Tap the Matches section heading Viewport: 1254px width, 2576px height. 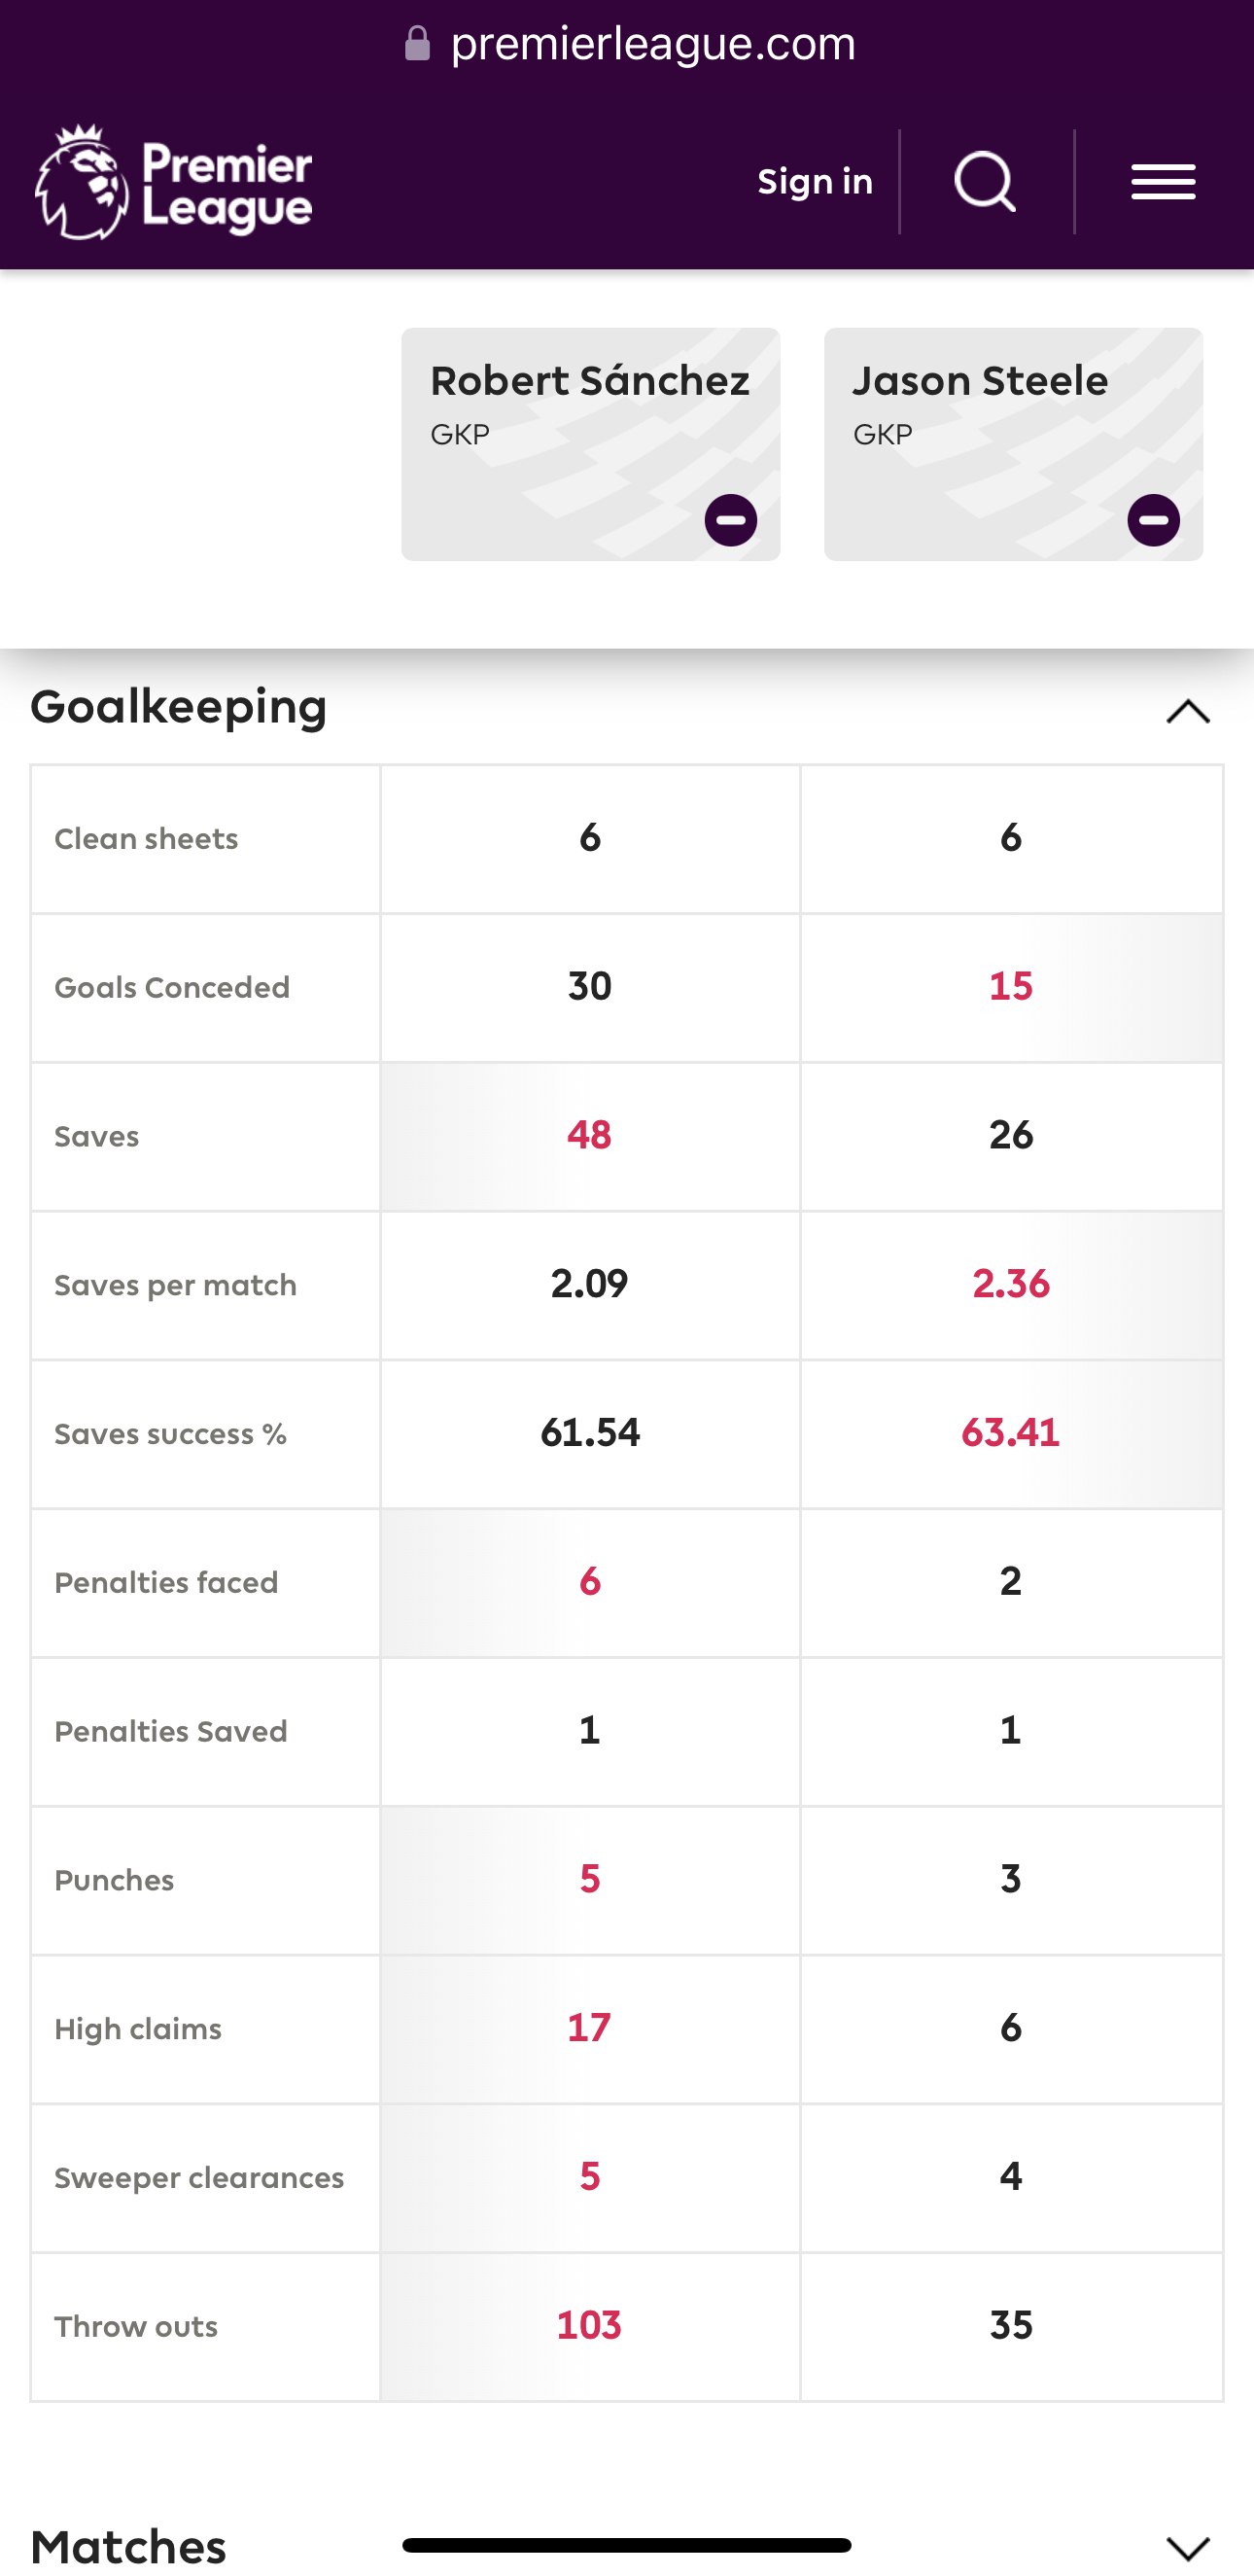click(x=128, y=2547)
